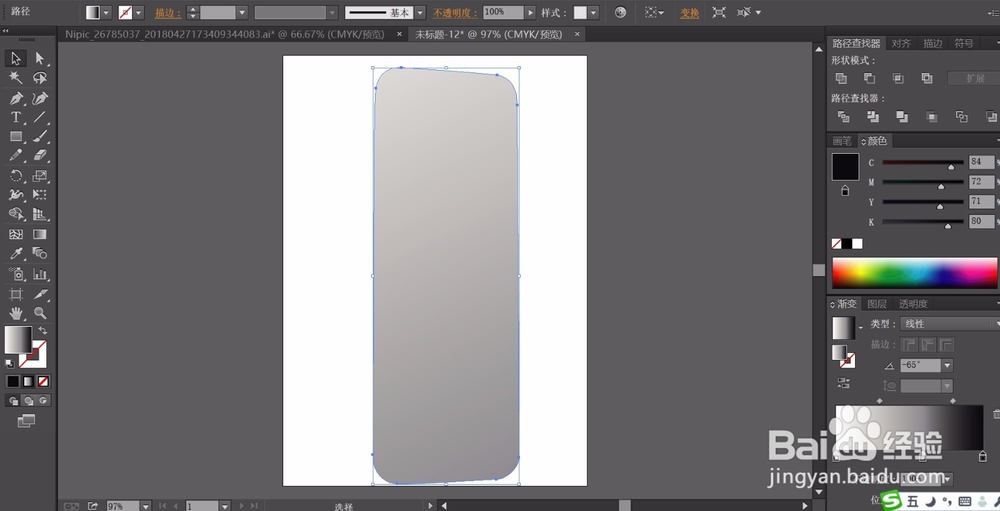Open the 样式 style dropdown

tap(594, 12)
